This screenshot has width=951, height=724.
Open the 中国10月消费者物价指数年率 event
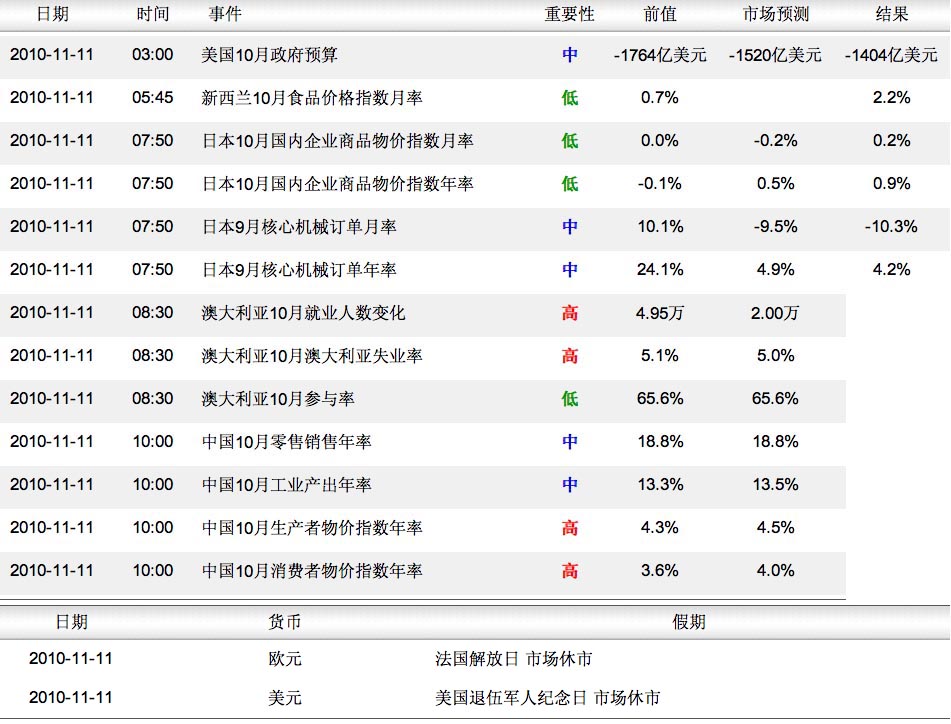coord(312,571)
